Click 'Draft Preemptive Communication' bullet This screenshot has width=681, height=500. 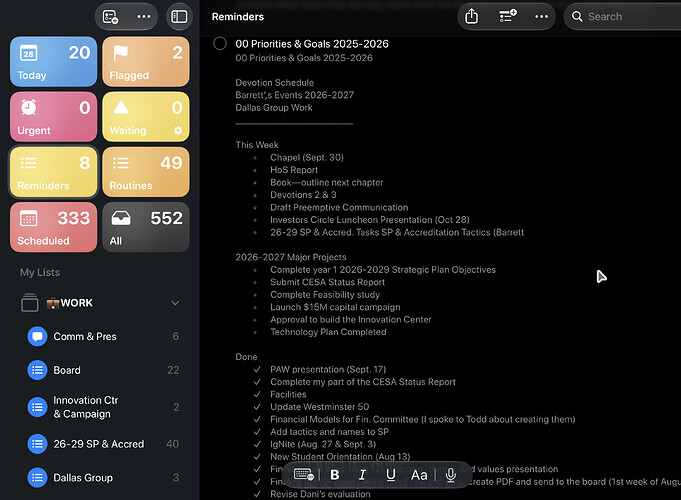(339, 207)
